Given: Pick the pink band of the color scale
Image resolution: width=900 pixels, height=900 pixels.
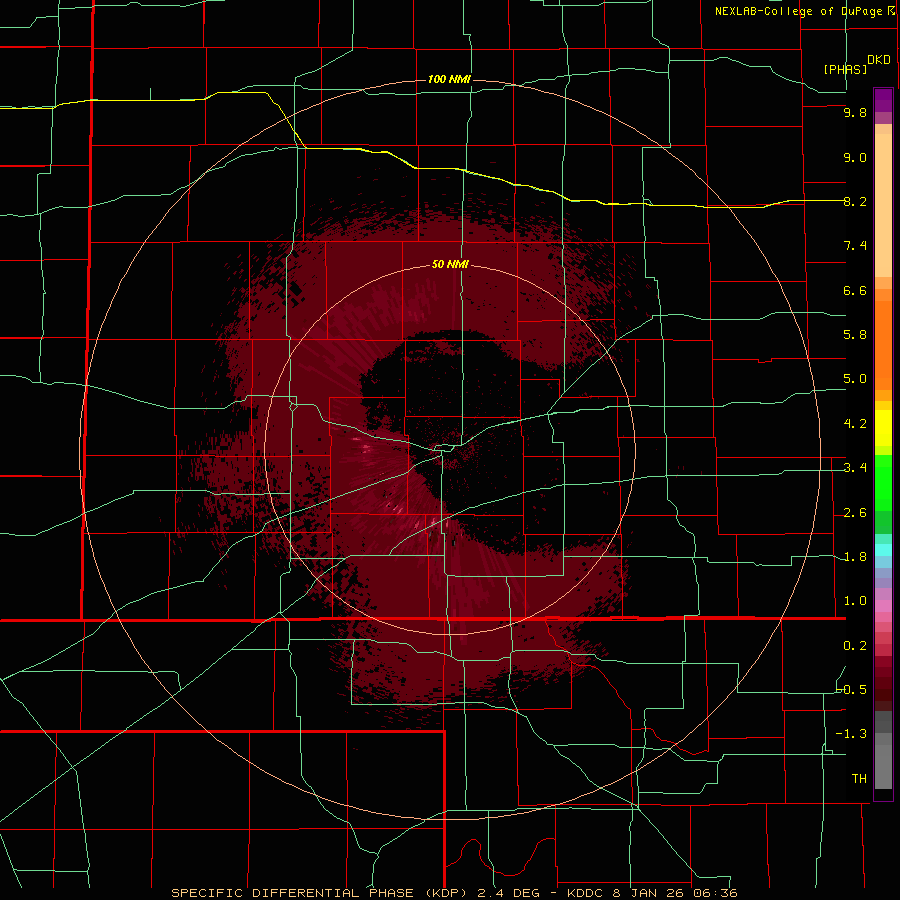Looking at the screenshot, I should coord(883,606).
